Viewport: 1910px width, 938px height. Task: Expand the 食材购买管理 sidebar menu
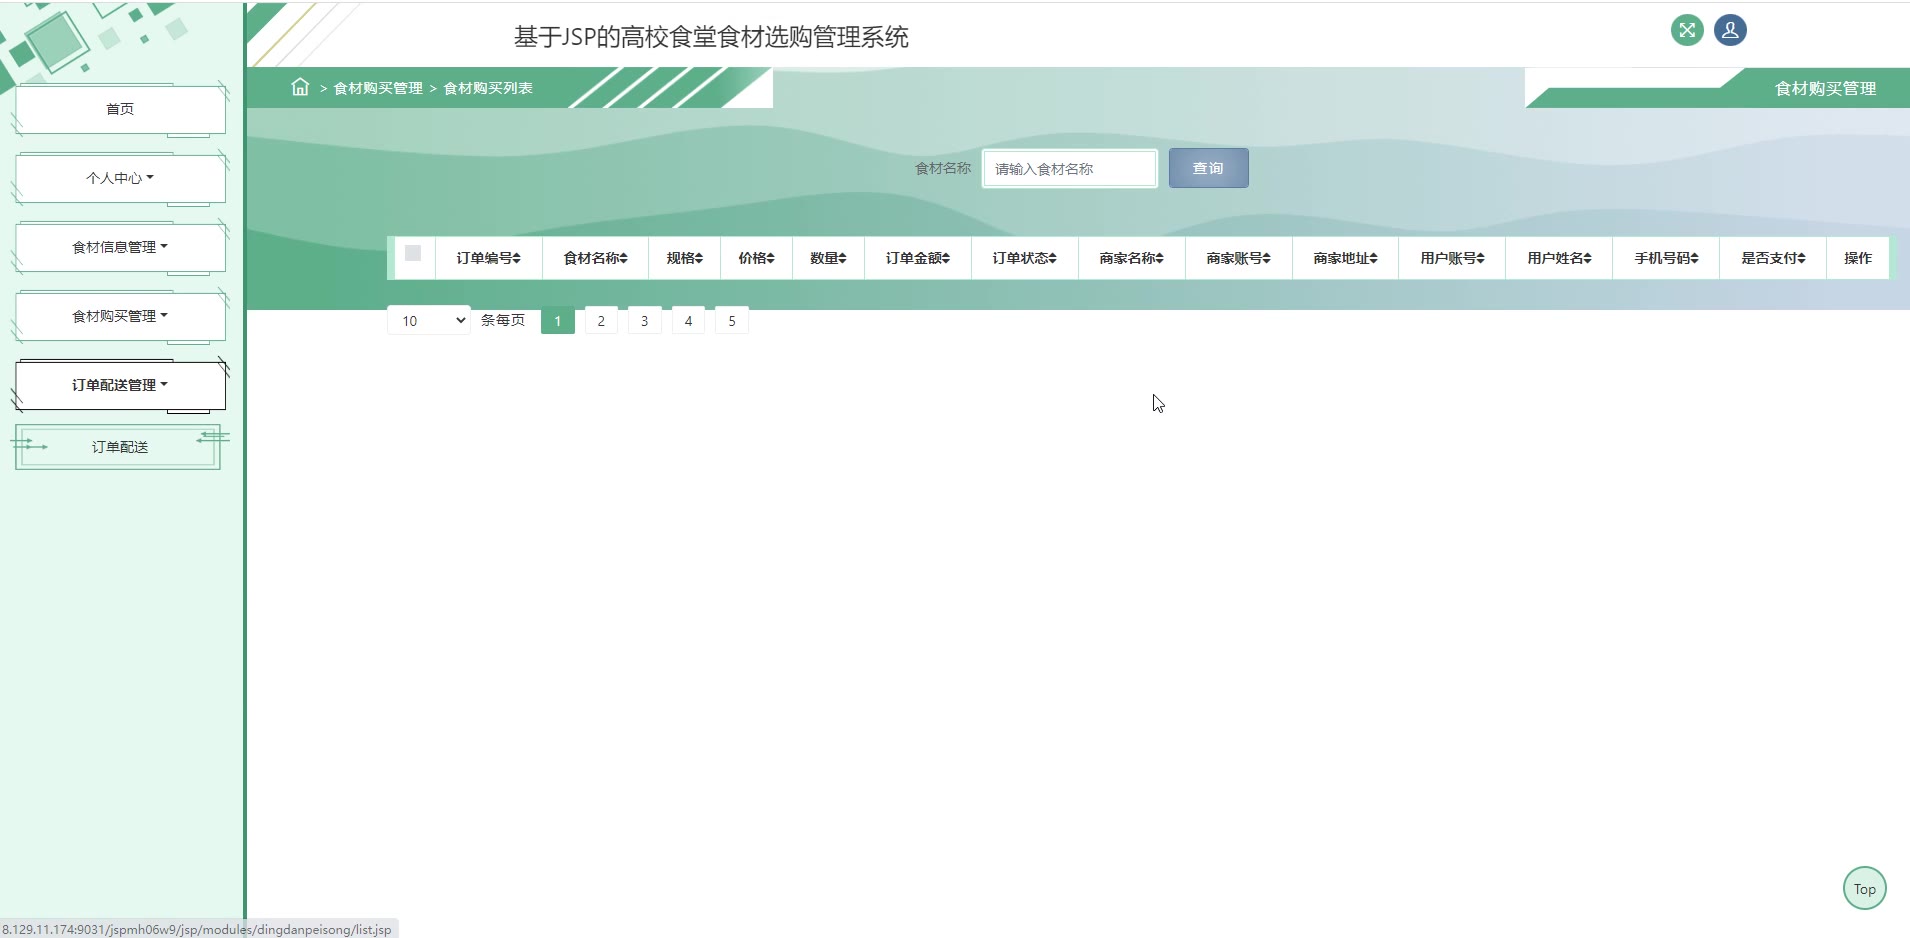(120, 316)
